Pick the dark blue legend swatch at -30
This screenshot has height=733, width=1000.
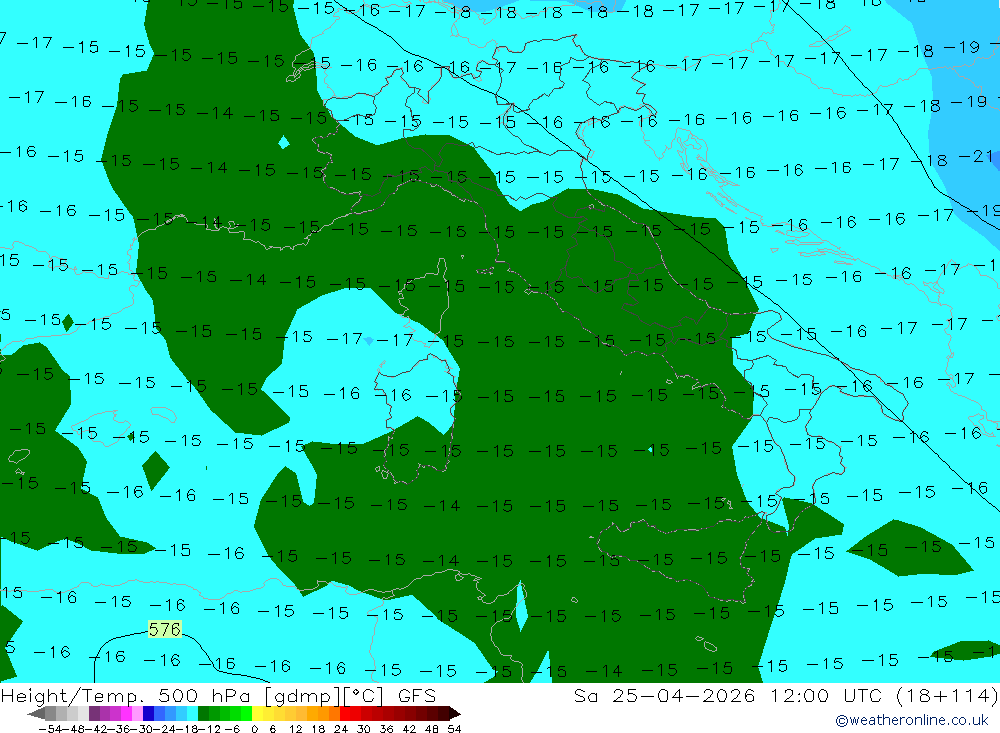pos(149,713)
